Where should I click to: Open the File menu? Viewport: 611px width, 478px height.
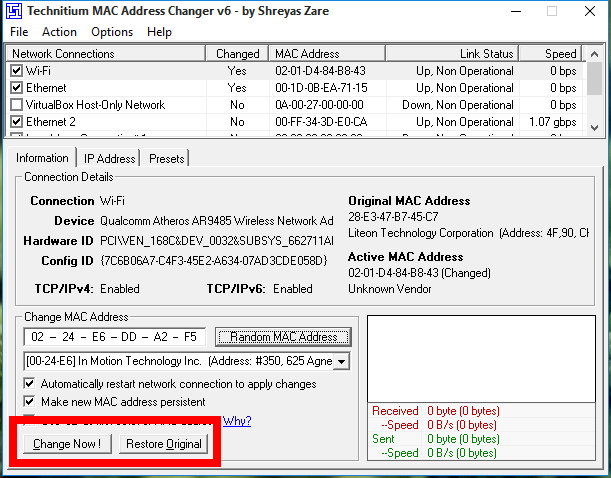pos(19,32)
